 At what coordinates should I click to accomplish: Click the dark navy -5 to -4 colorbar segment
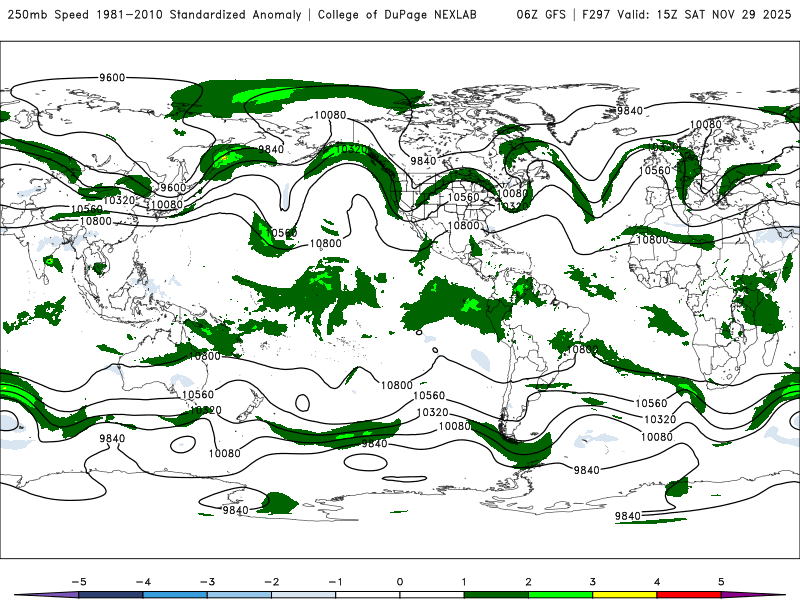pos(111,595)
